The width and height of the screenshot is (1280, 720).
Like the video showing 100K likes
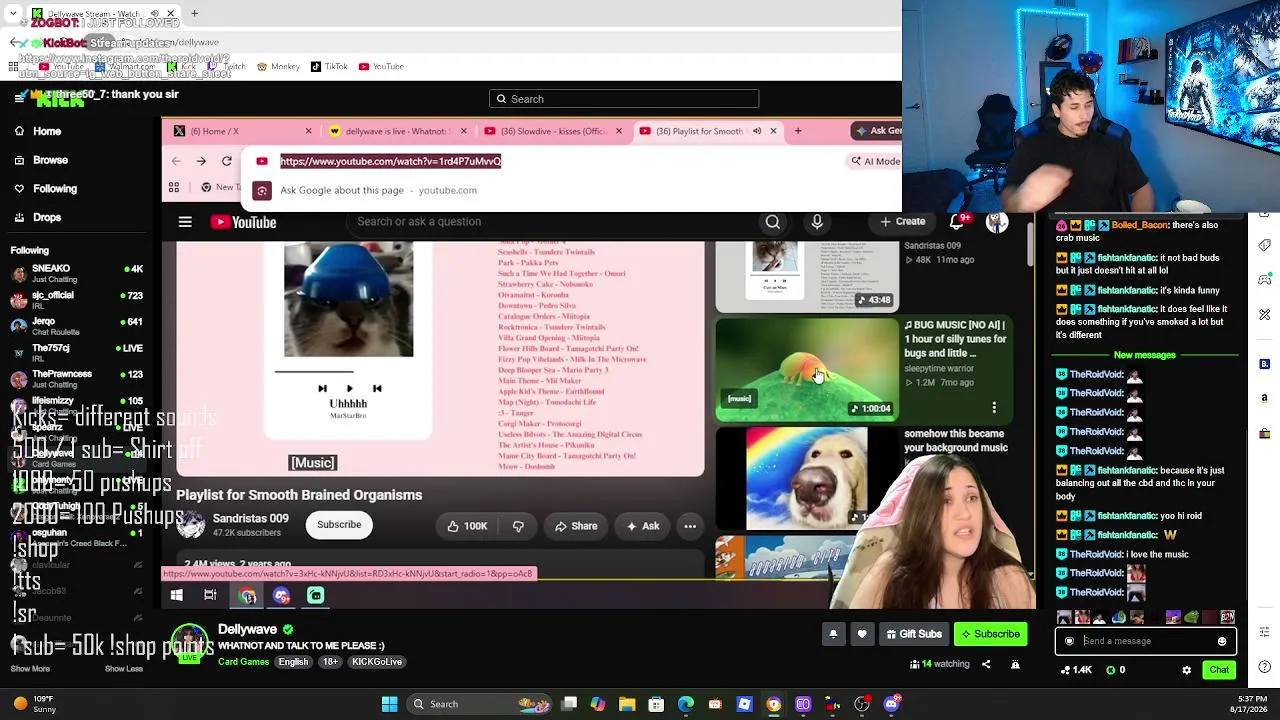pos(466,526)
